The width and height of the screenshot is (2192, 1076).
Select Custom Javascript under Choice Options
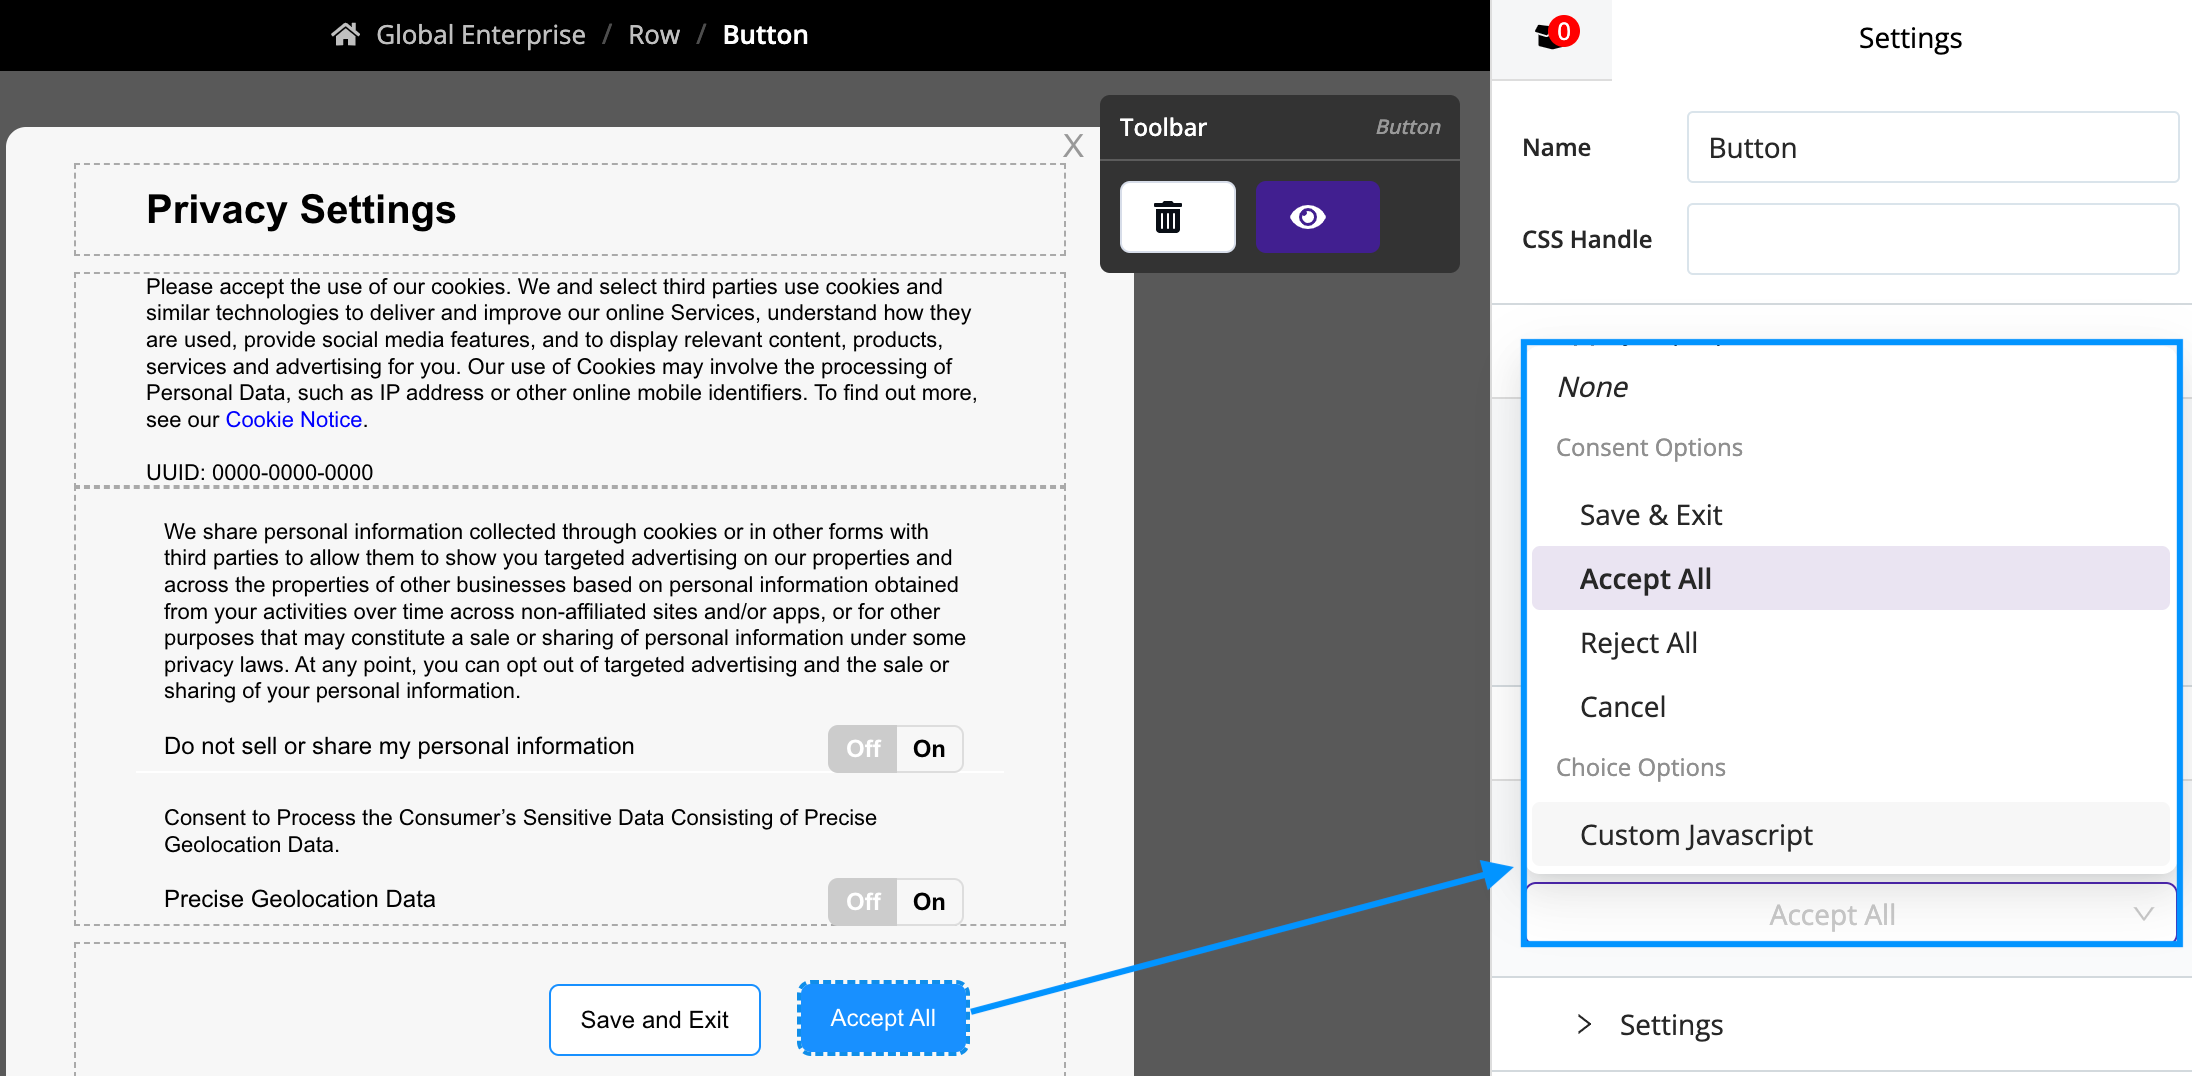1695,834
